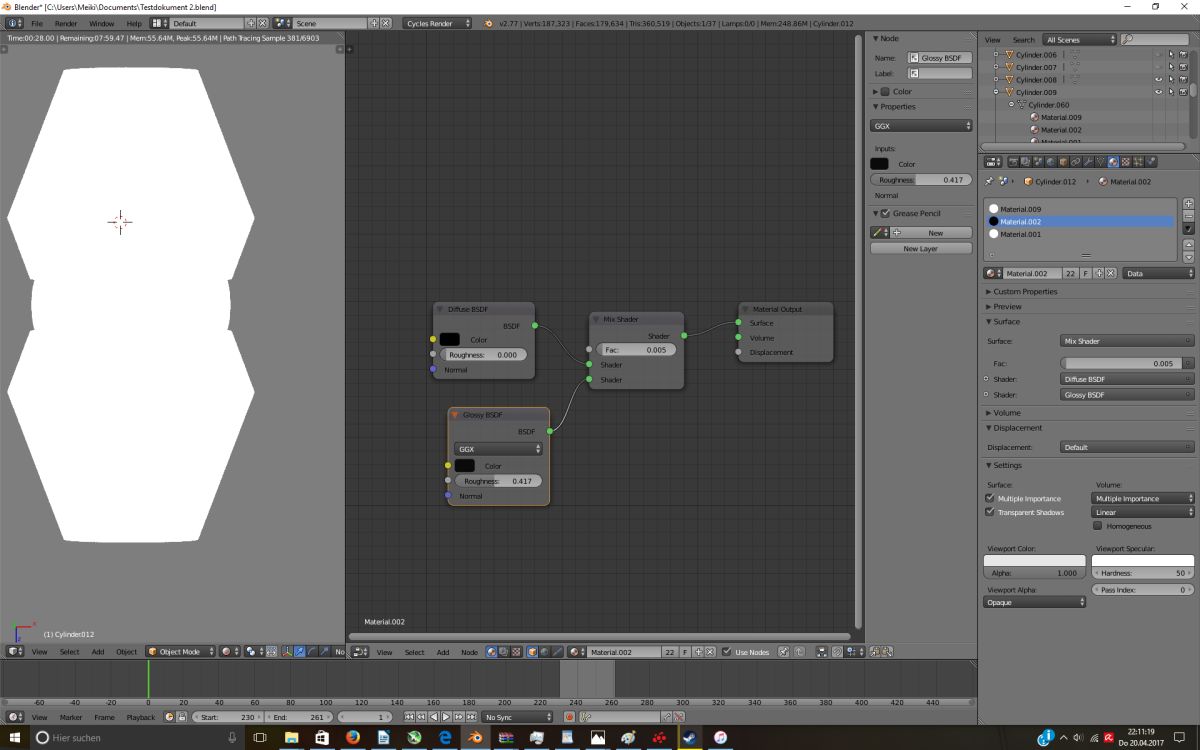Add a material slot with plus button
This screenshot has width=1200, height=750.
[x=1188, y=204]
